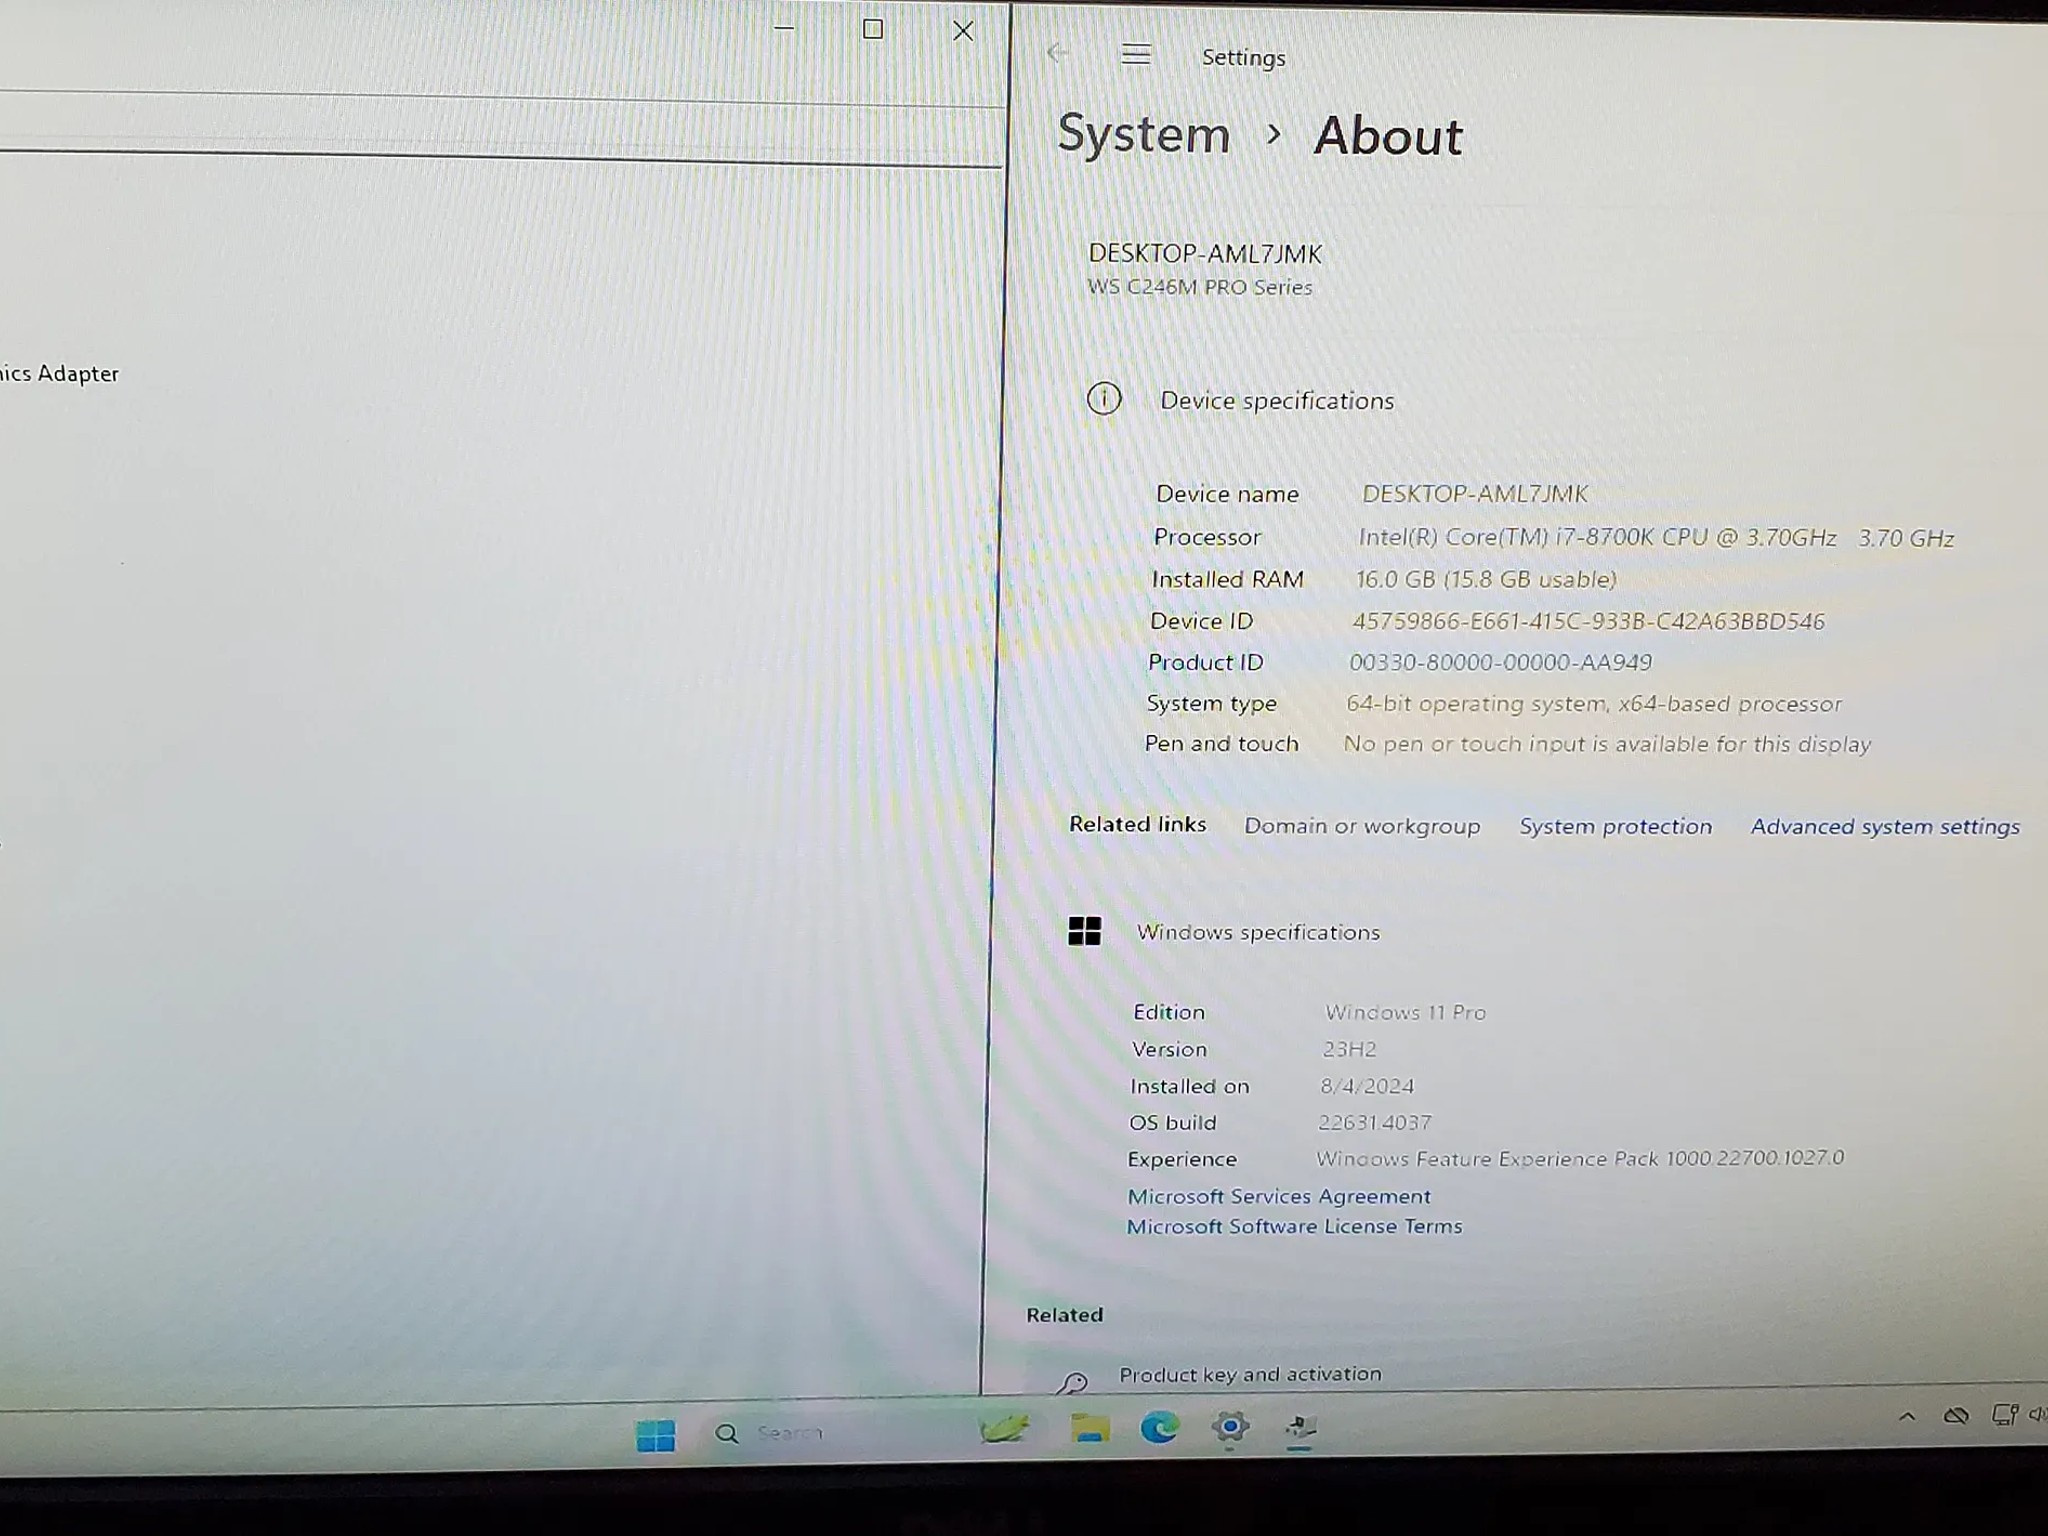2048x1536 pixels.
Task: Open the volume speaker icon in system tray
Action: tap(2038, 1415)
